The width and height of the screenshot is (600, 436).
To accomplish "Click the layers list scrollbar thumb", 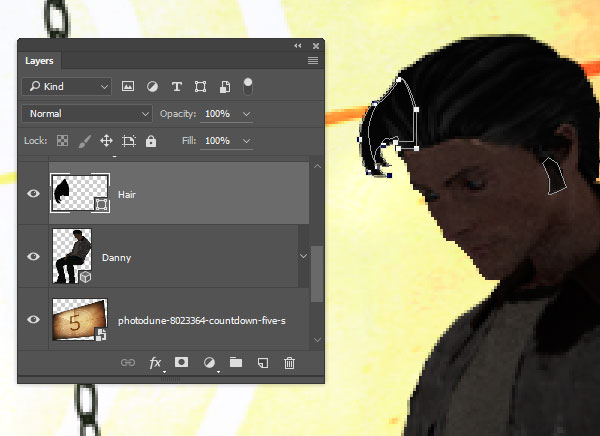I will (x=317, y=274).
